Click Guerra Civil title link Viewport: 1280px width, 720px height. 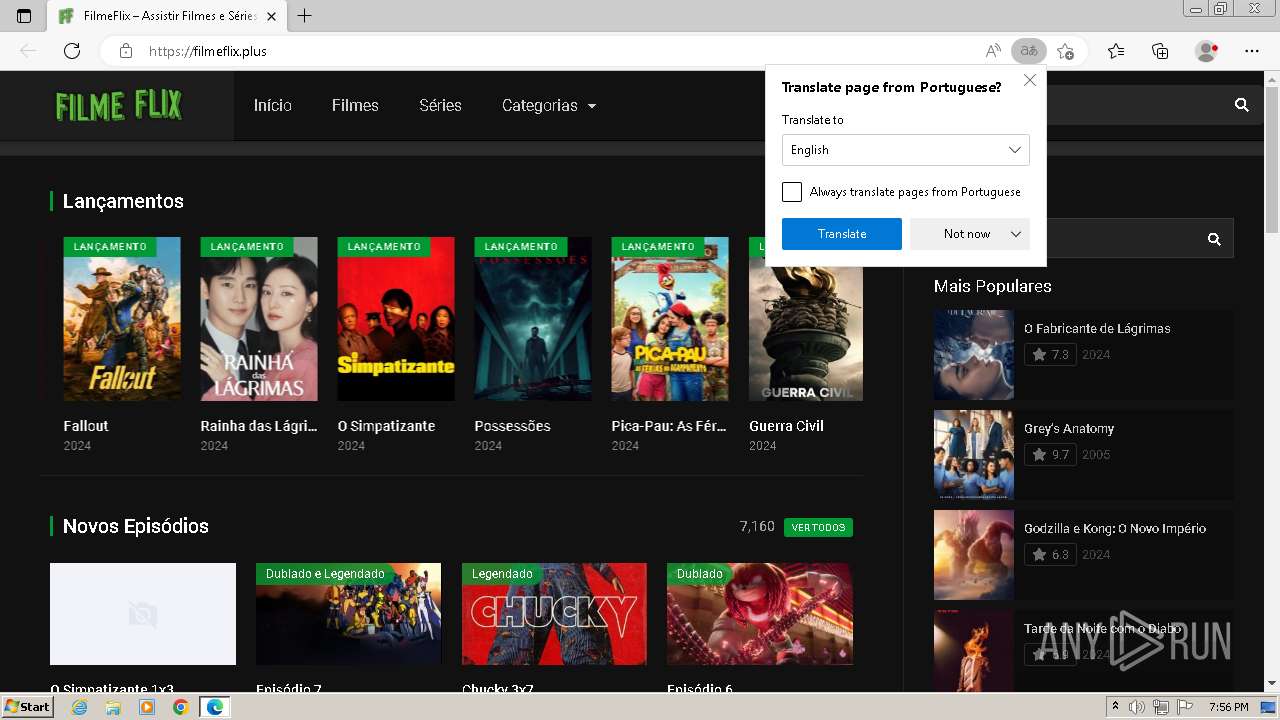(787, 426)
